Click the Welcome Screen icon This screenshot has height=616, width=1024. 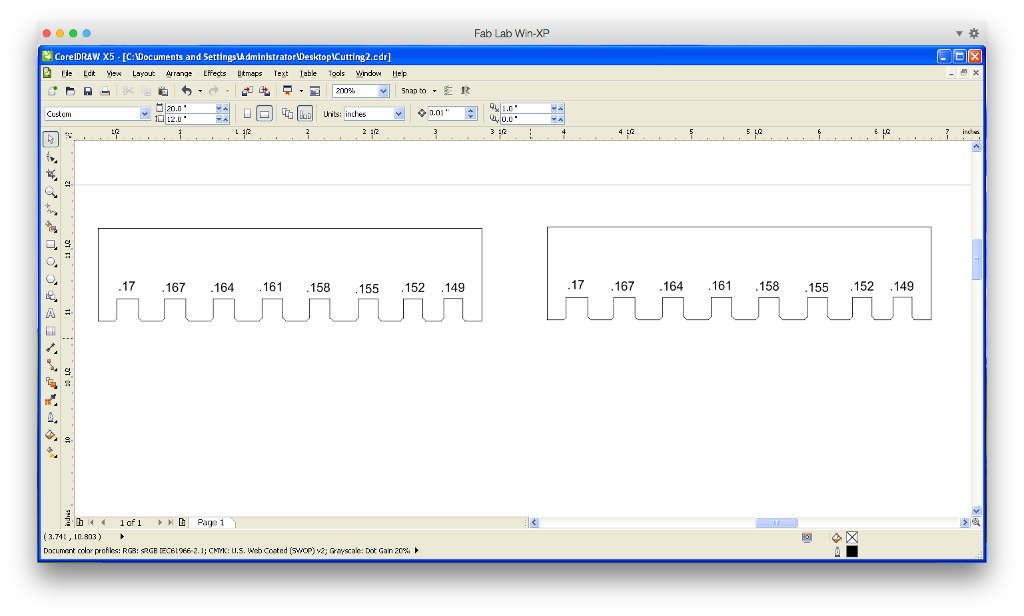tap(315, 91)
